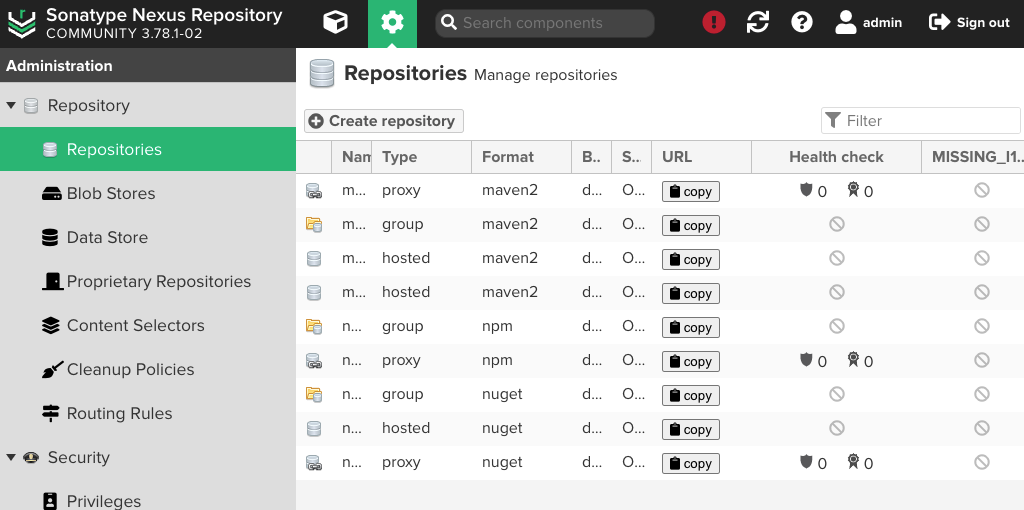Click disabled health check icon in nuget hosted row
The image size is (1024, 510).
pos(837,428)
